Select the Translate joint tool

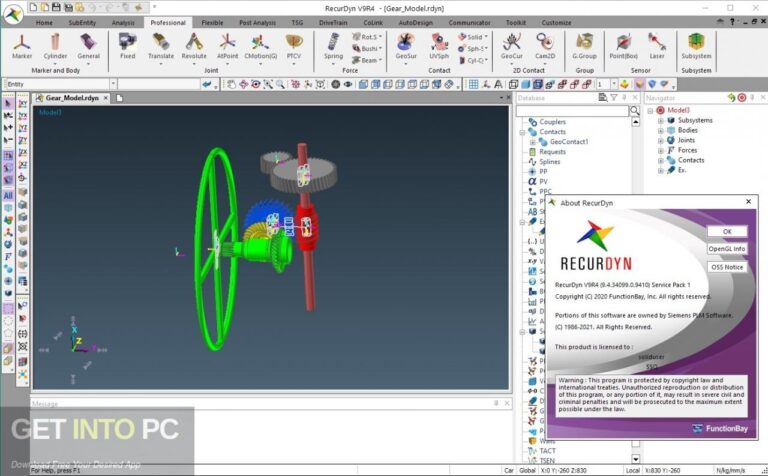click(161, 47)
